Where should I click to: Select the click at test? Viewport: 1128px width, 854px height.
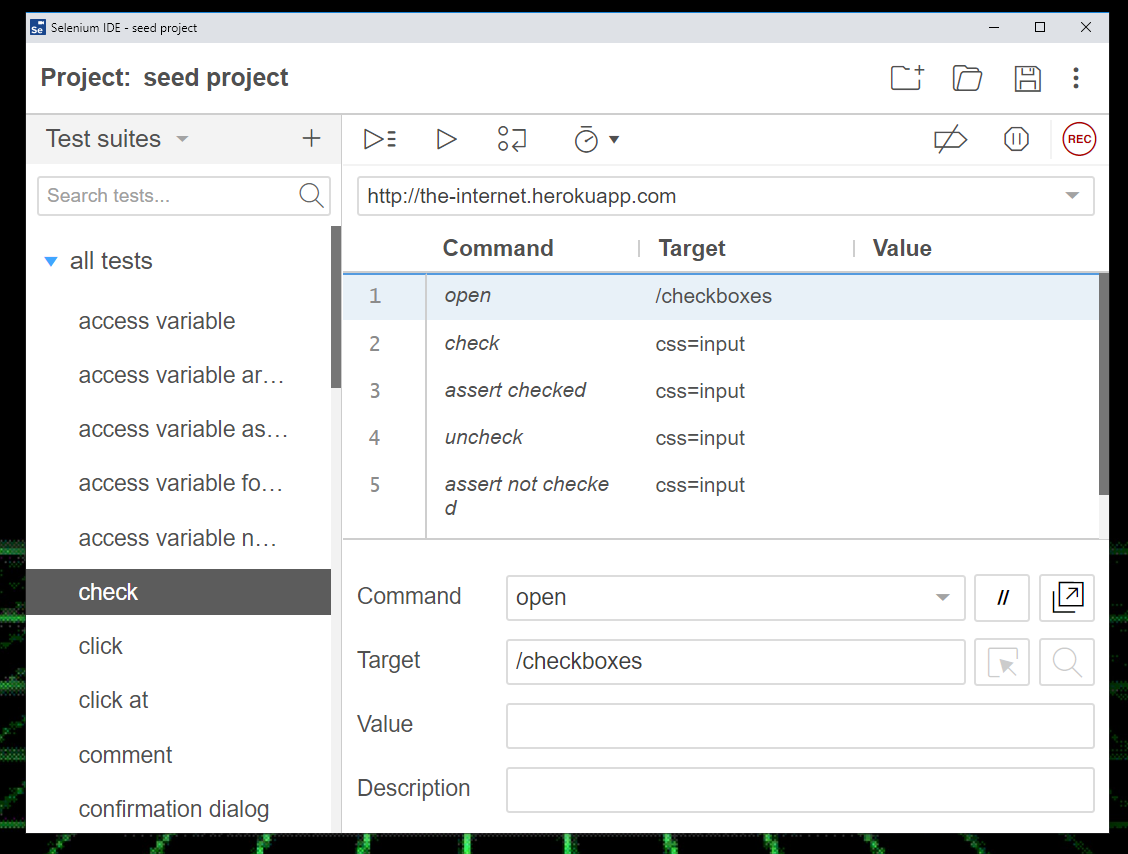(178, 700)
